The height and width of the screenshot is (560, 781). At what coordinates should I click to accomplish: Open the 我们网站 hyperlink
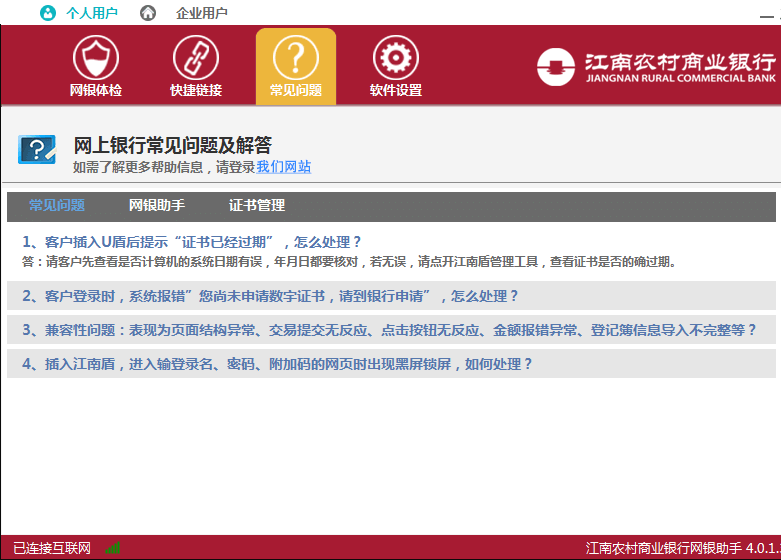[x=284, y=167]
